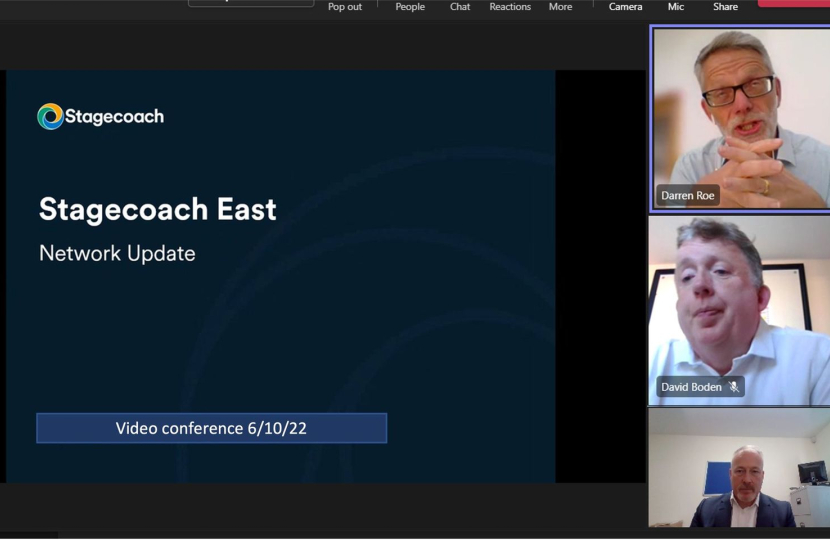
Task: Click the muted mic icon beside David Boden
Action: click(734, 387)
